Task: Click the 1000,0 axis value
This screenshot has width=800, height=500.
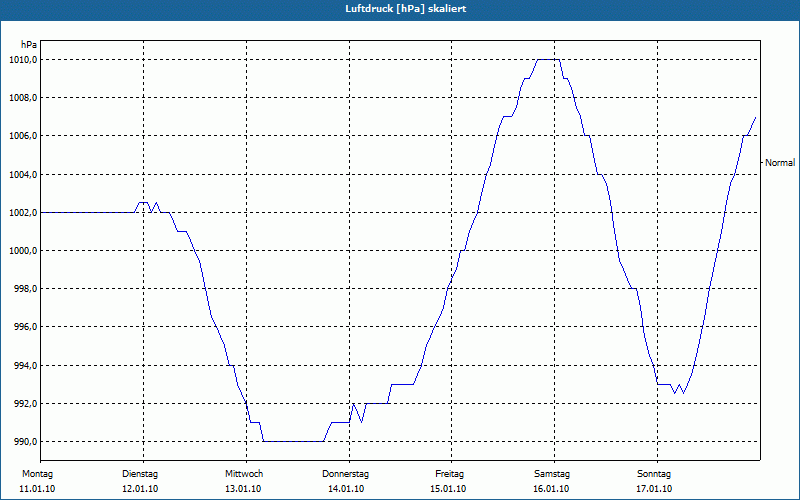Action: pyautogui.click(x=23, y=251)
